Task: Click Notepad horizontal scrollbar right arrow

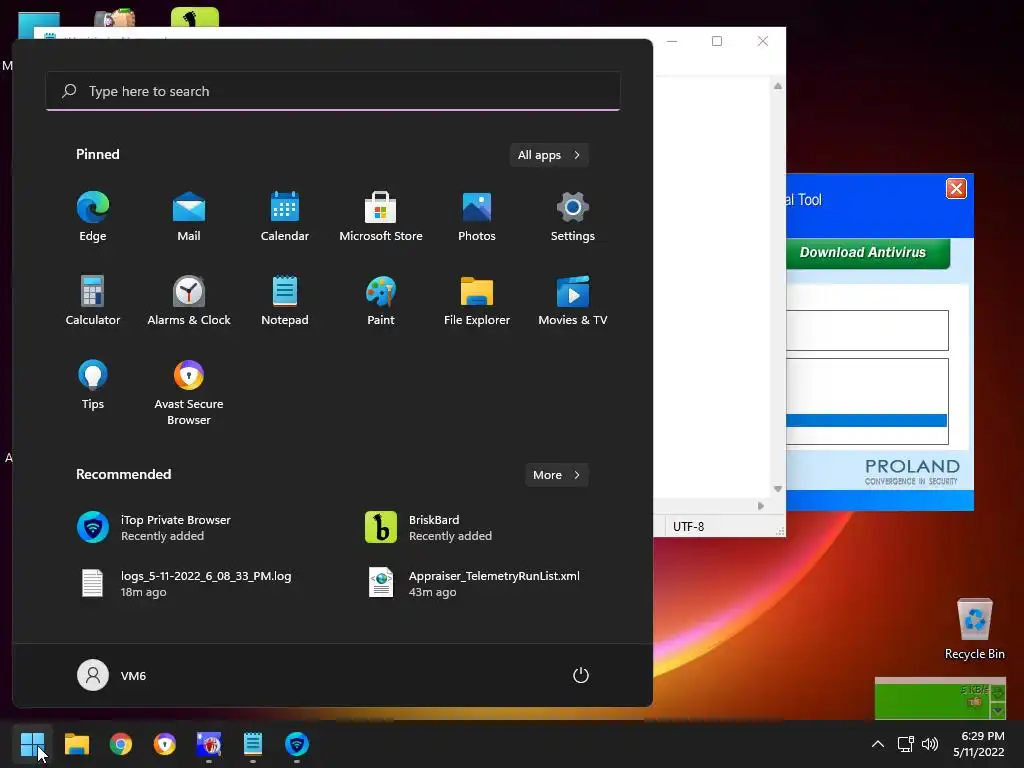Action: (761, 506)
